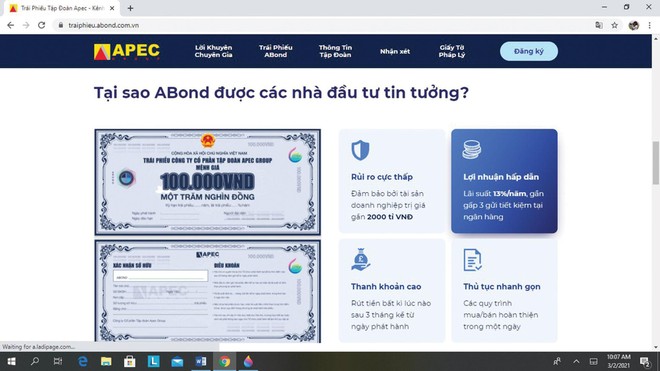660x371 pixels.
Task: Click Chrome icon on taskbar
Action: 224,361
